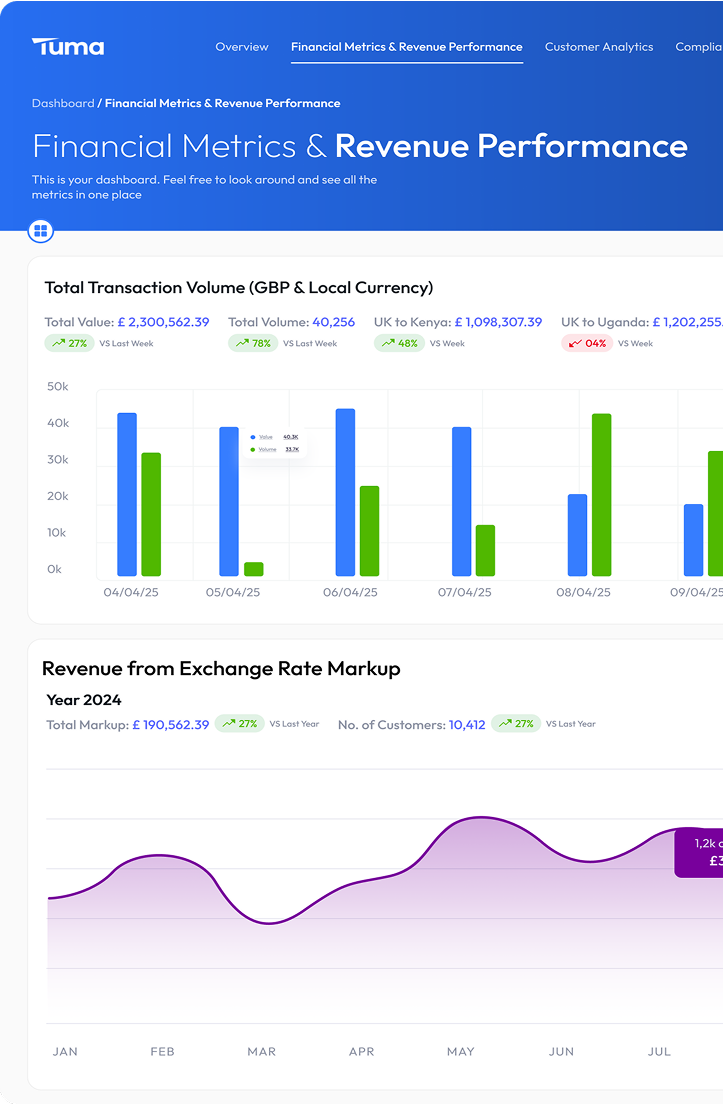Switch to the Overview tab
723x1104 pixels.
pyautogui.click(x=242, y=47)
